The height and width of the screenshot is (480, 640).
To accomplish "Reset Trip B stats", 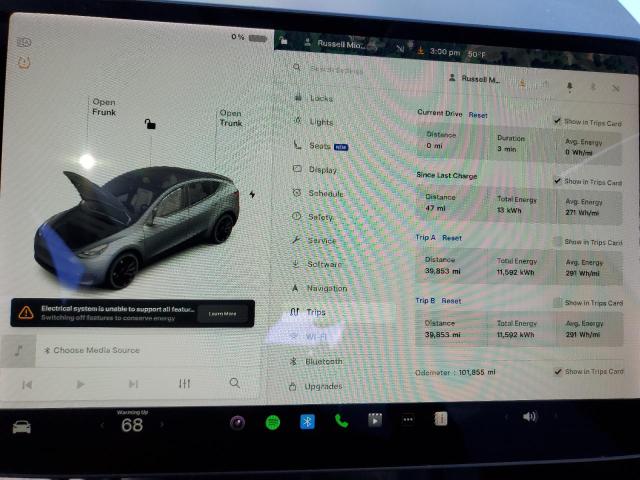I will 451,301.
